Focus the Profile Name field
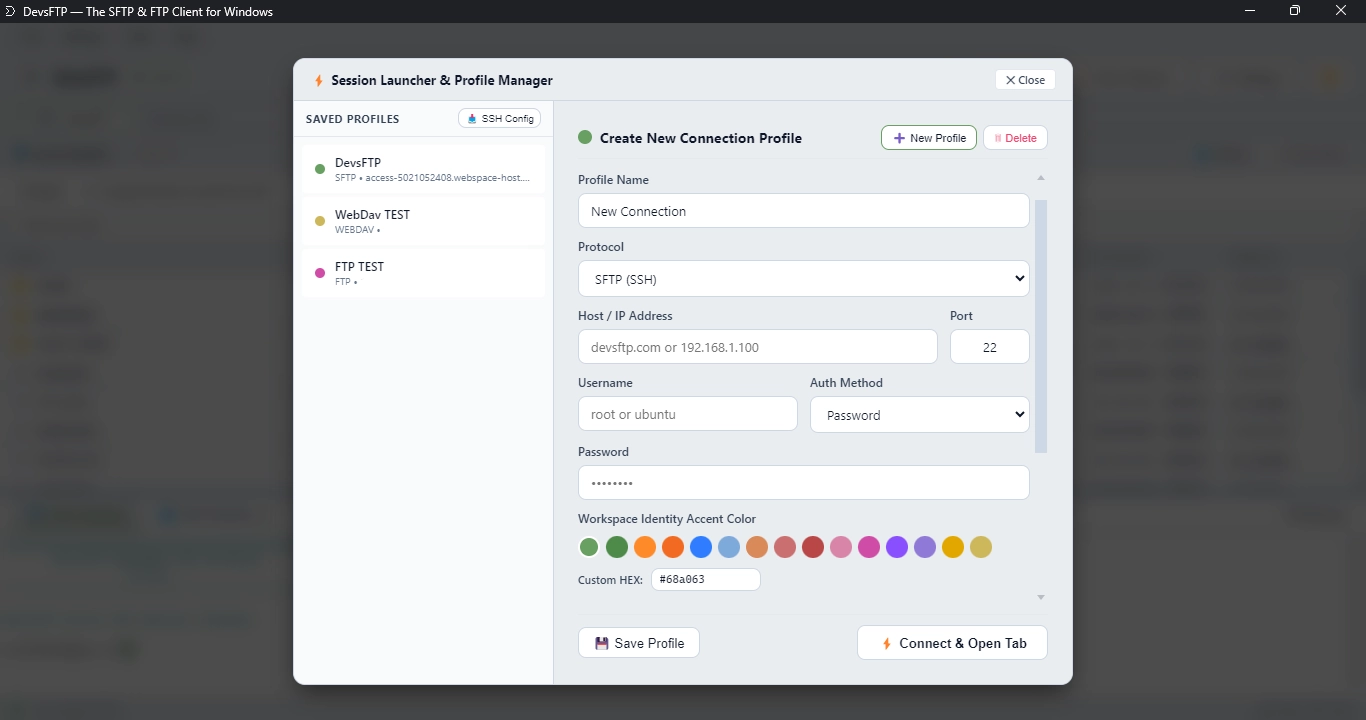The width and height of the screenshot is (1366, 720). pos(804,211)
